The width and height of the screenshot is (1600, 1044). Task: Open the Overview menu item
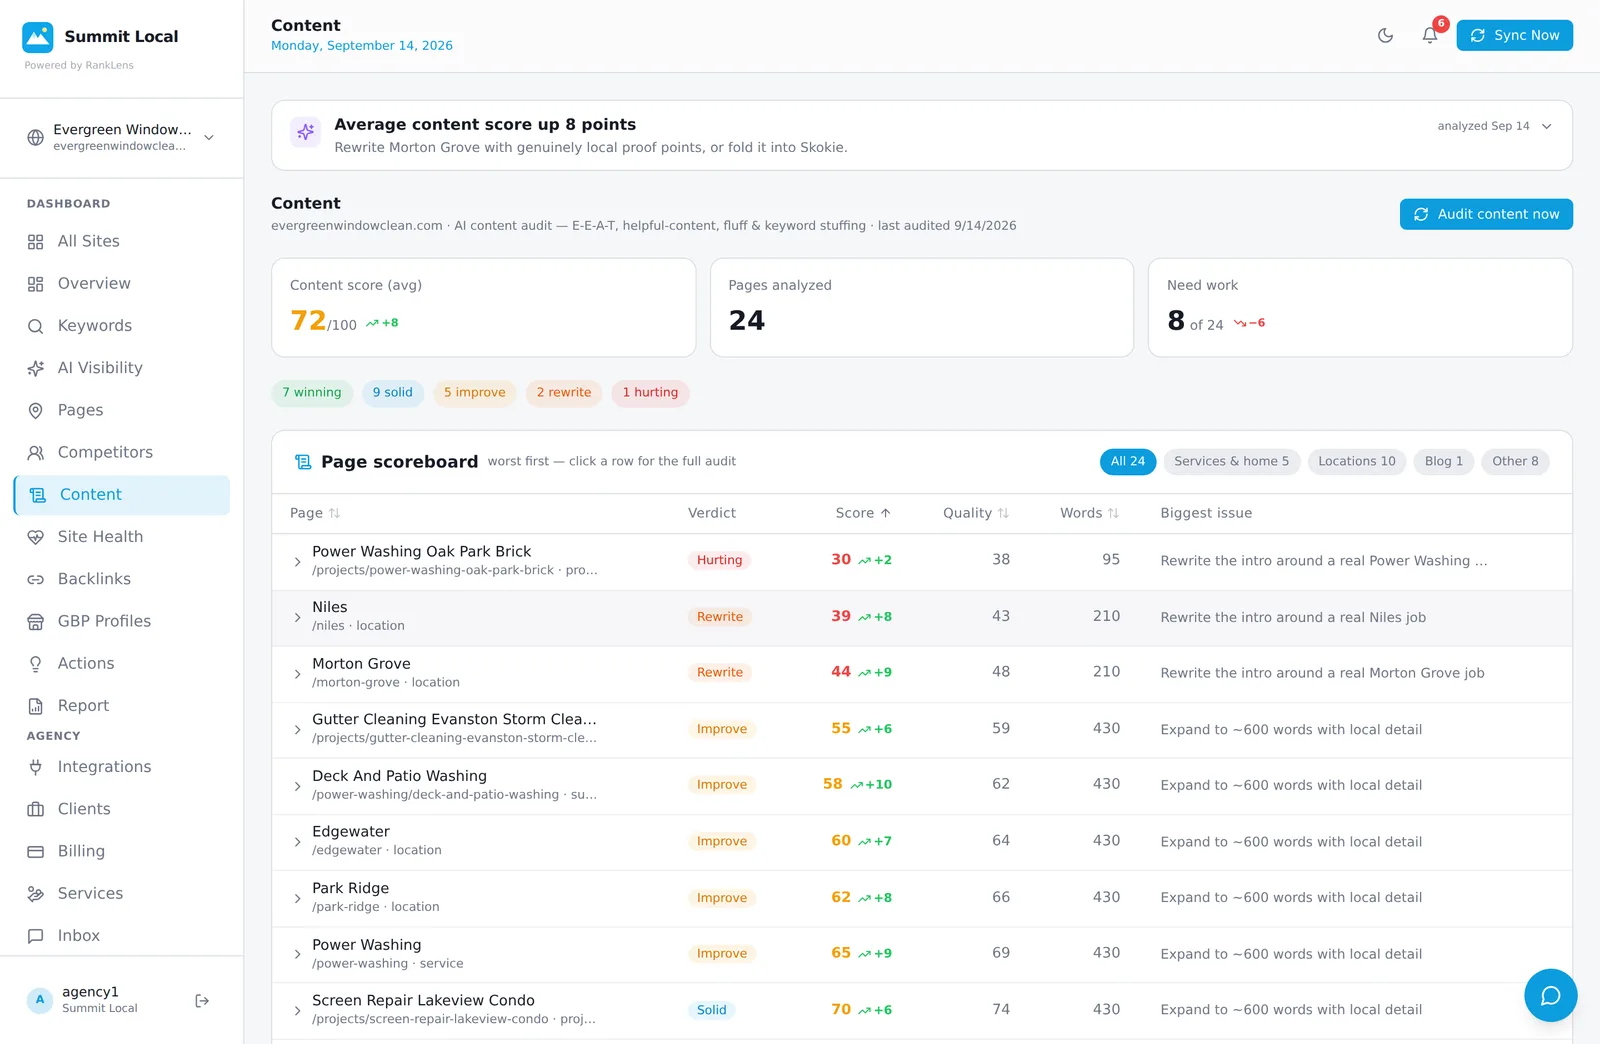[121, 284]
